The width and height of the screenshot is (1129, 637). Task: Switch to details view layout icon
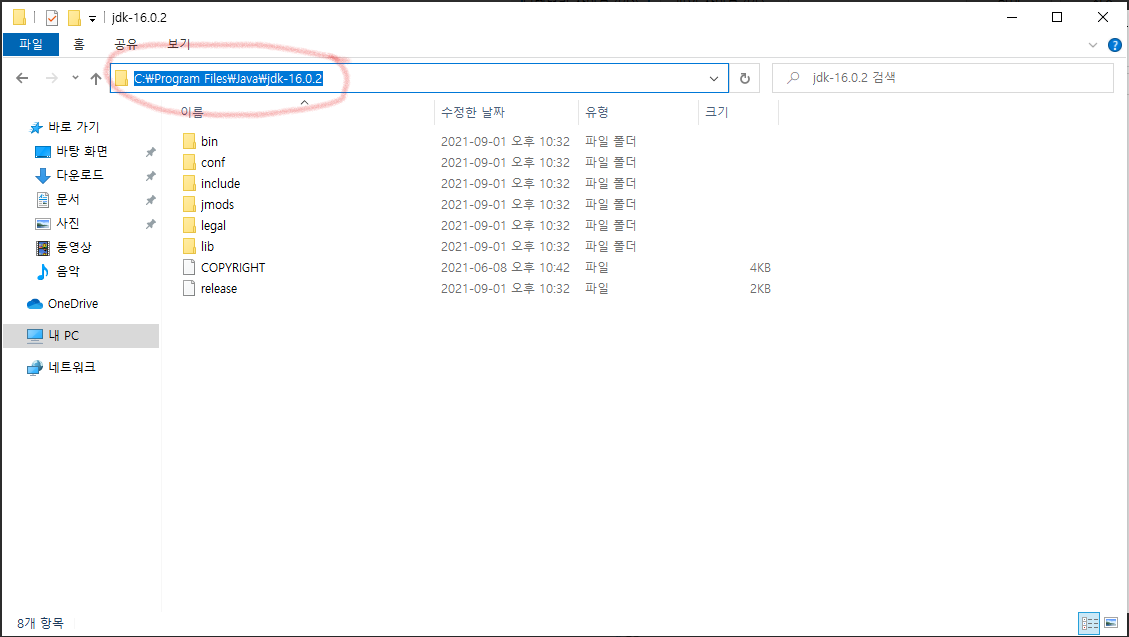click(1089, 623)
